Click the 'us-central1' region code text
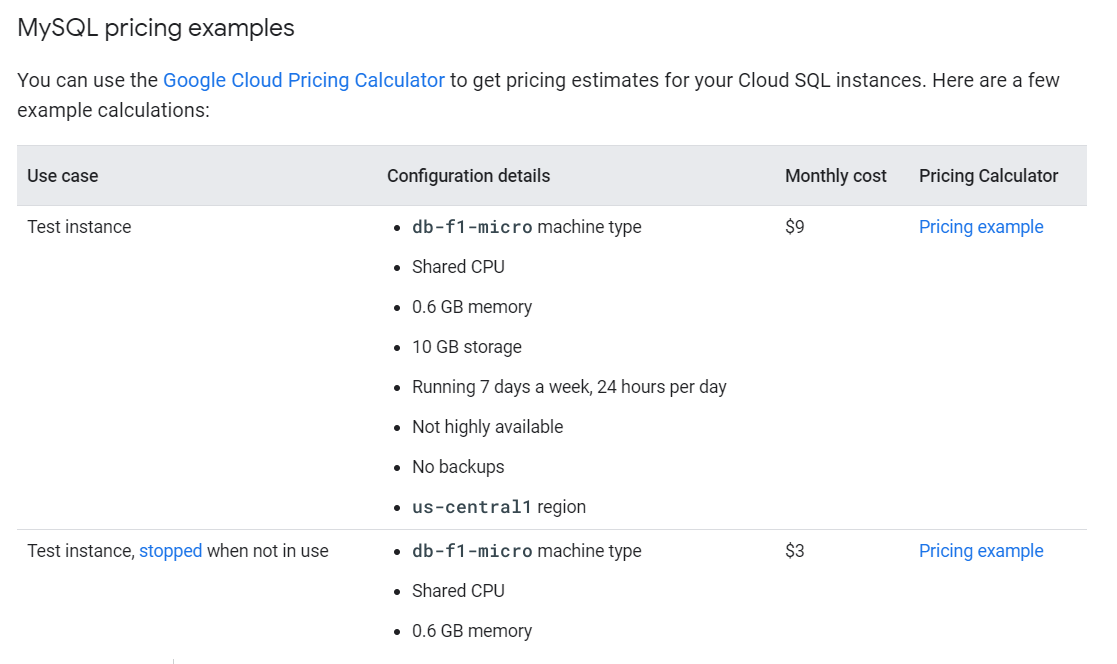The height and width of the screenshot is (664, 1117). pos(471,507)
